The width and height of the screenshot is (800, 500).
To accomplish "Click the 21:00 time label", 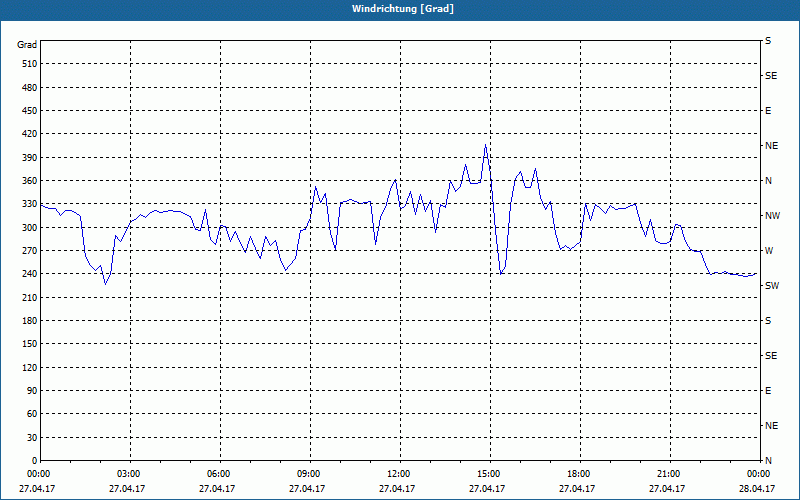I will click(x=667, y=473).
